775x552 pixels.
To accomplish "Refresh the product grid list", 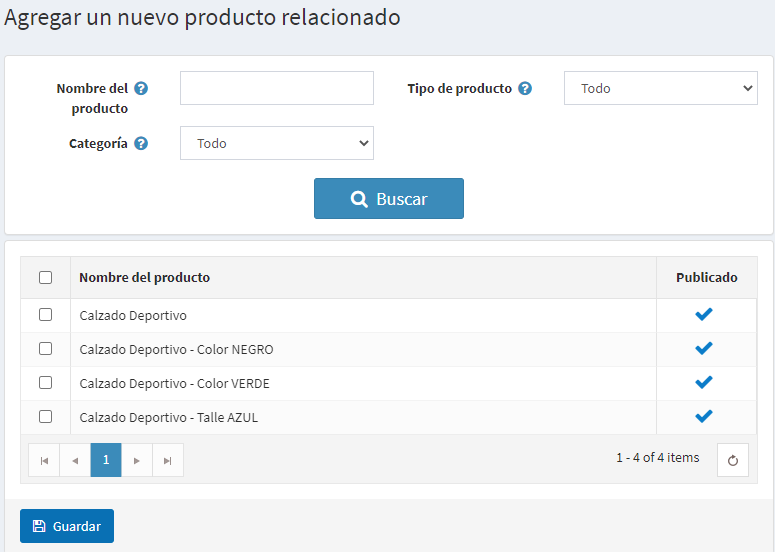I will 733,460.
